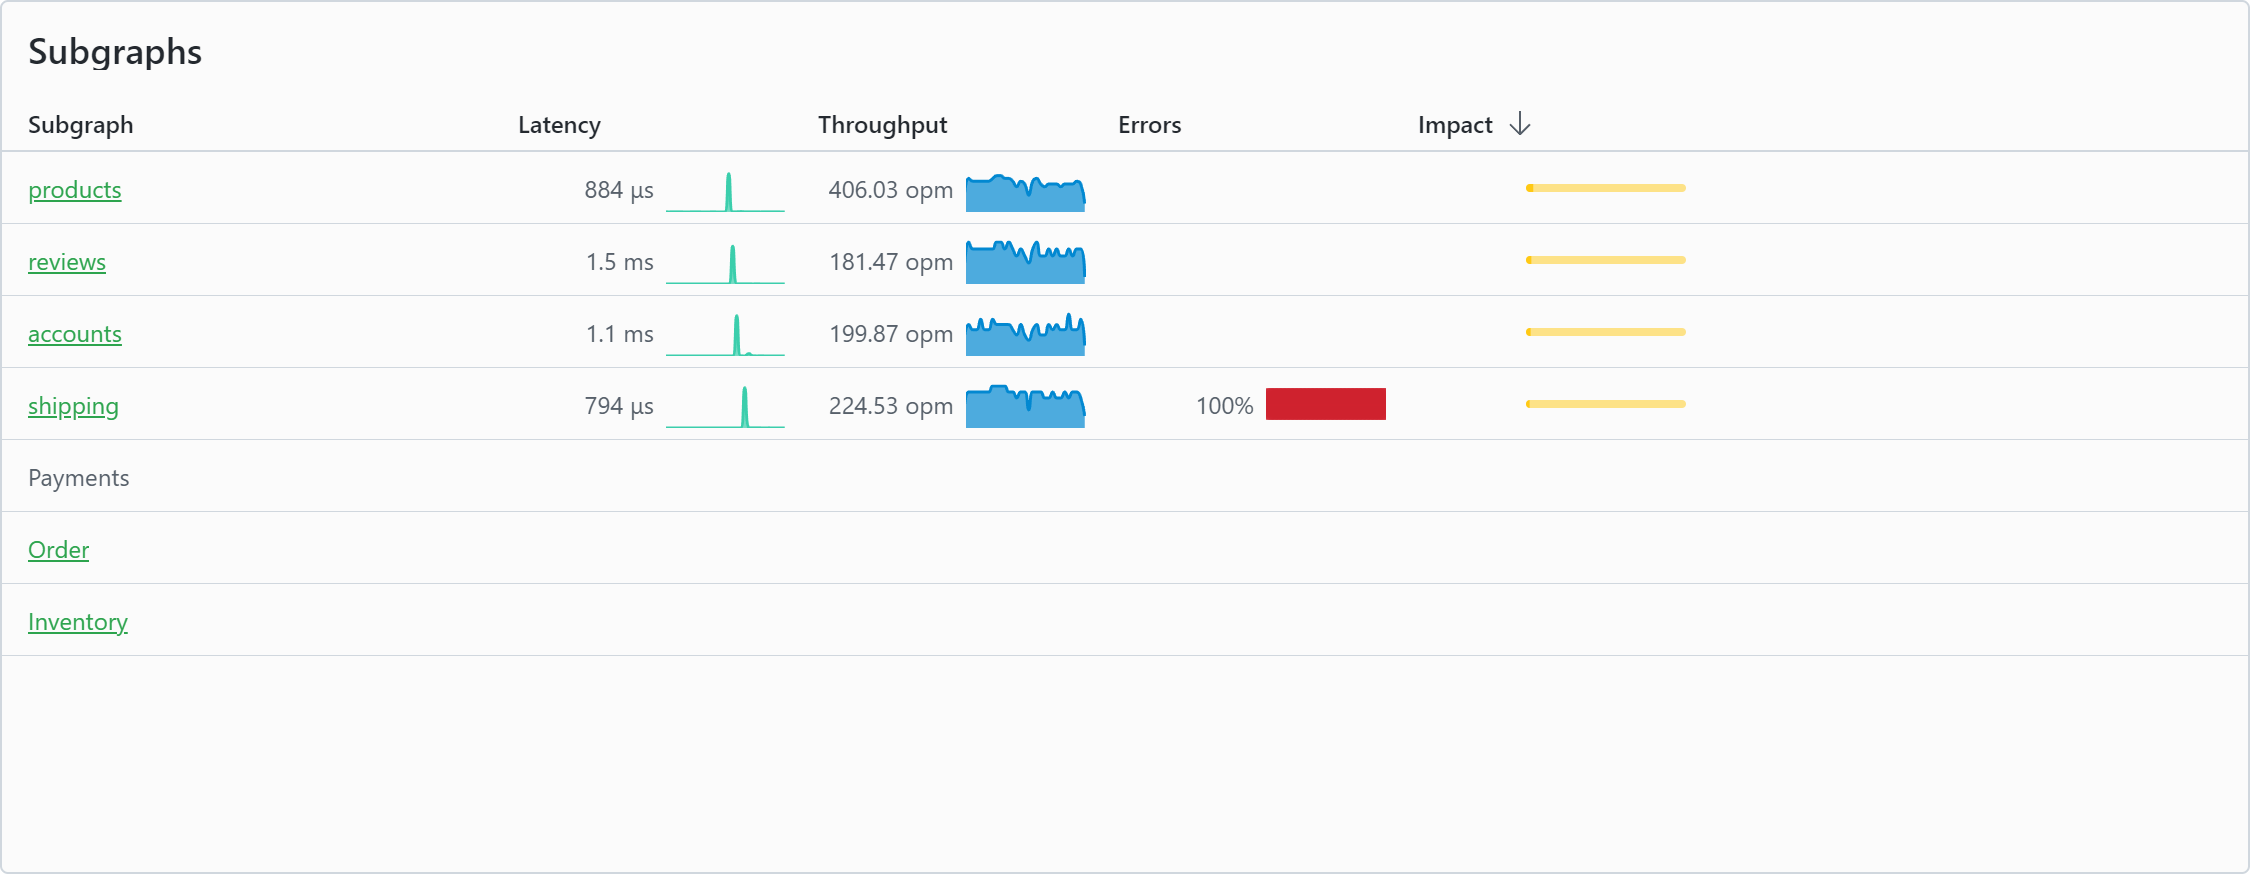
Task: Open the accounts subgraph link
Action: pyautogui.click(x=75, y=334)
